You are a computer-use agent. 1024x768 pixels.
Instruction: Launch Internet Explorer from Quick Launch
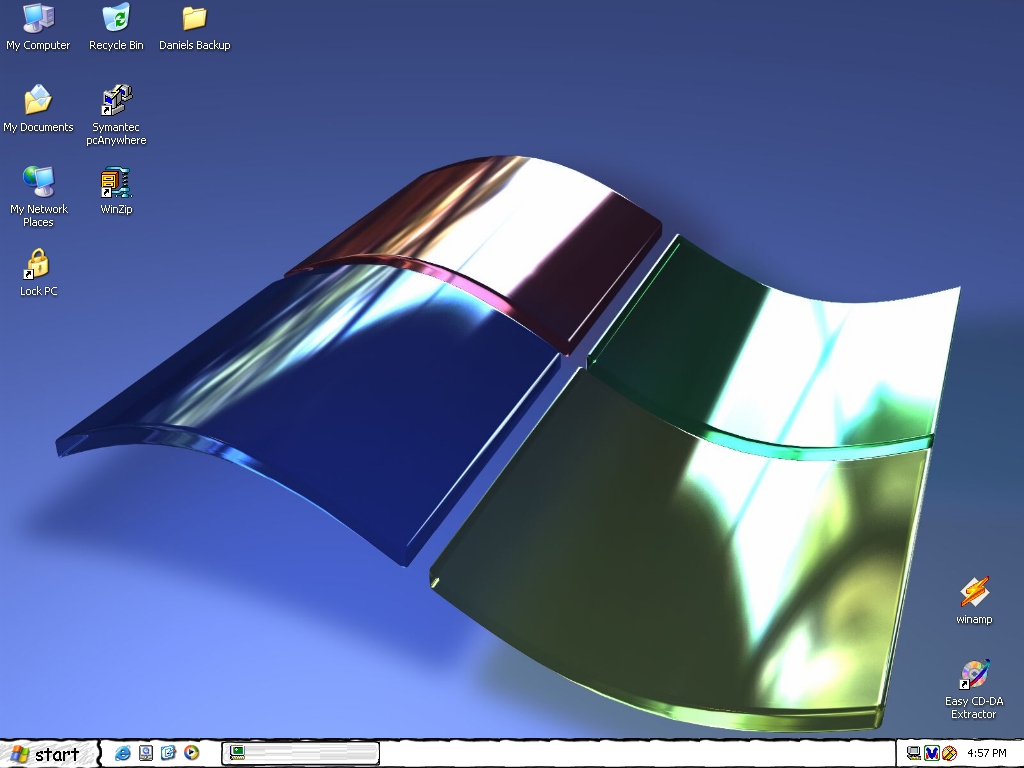click(x=123, y=753)
